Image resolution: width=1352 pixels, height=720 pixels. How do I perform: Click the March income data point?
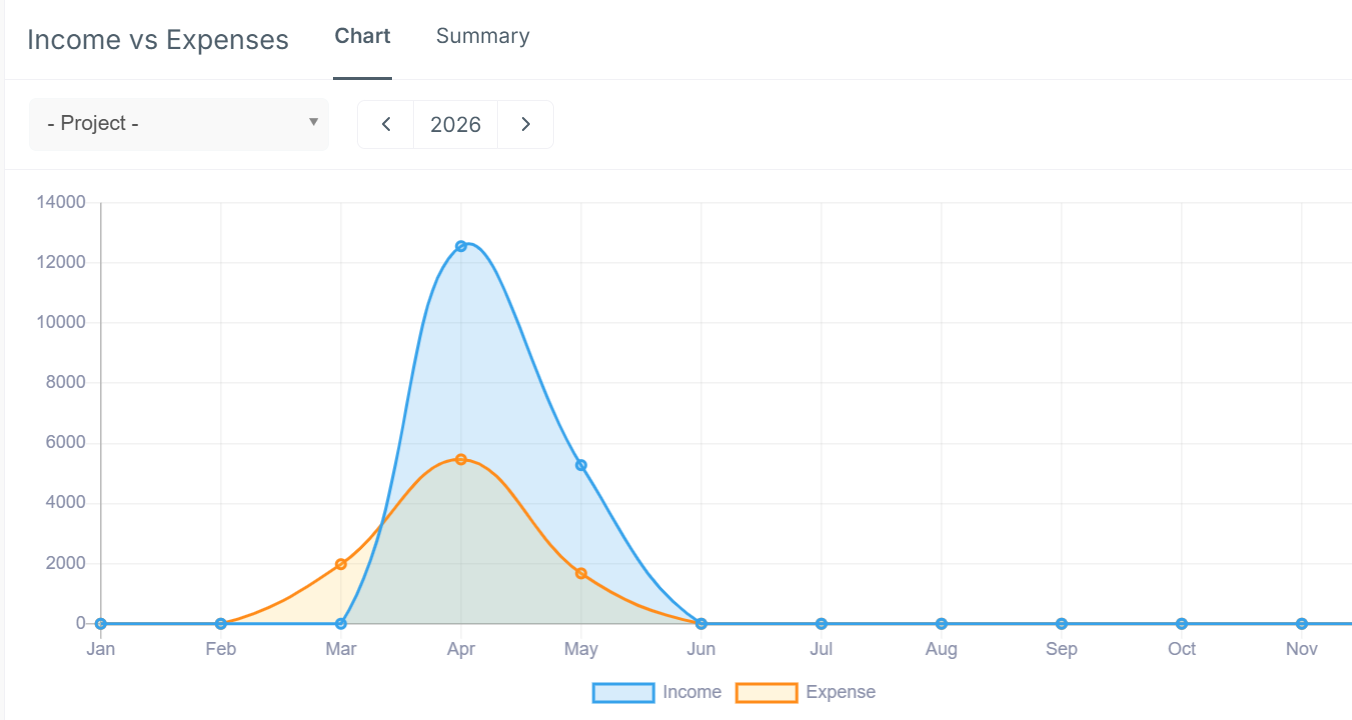coord(341,624)
